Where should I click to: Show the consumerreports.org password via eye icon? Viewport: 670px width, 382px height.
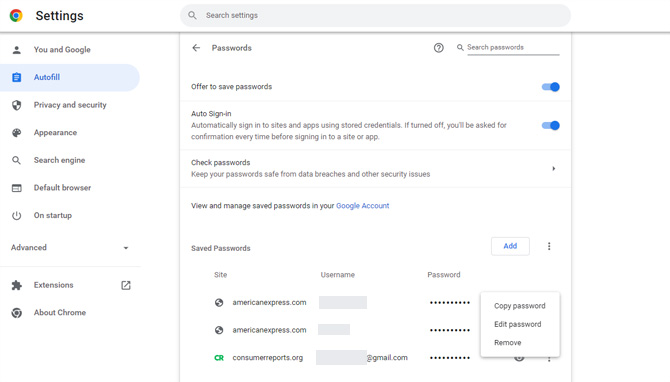tap(519, 358)
